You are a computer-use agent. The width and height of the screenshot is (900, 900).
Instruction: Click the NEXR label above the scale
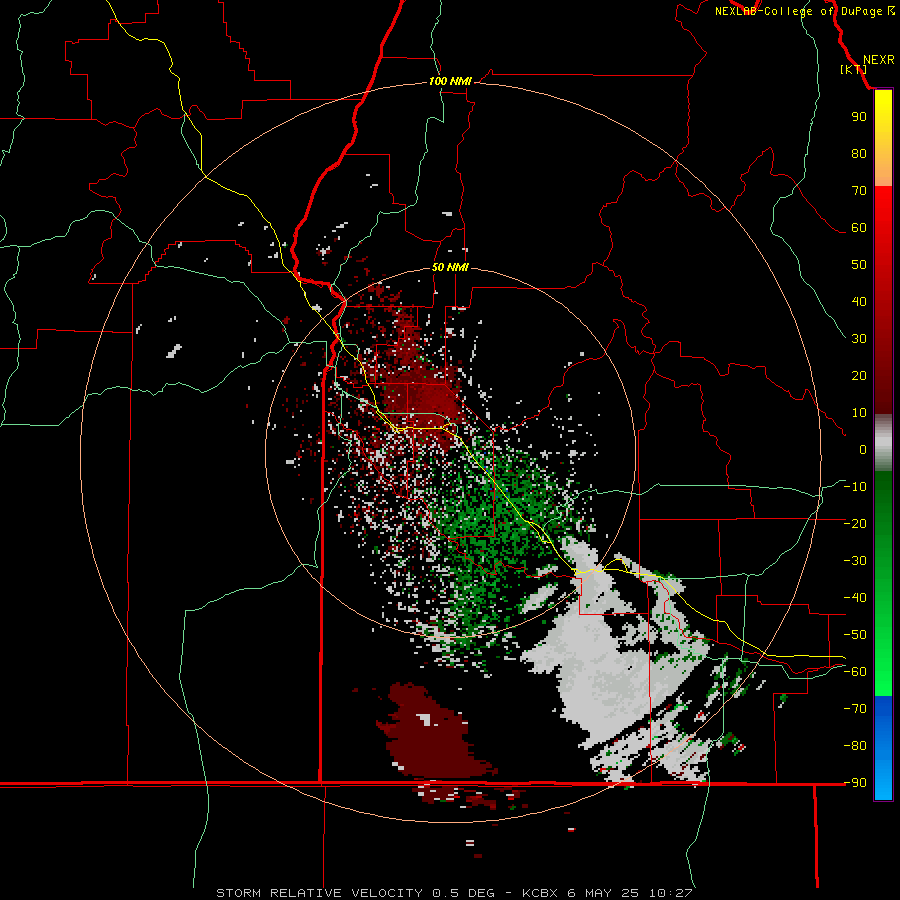(878, 60)
